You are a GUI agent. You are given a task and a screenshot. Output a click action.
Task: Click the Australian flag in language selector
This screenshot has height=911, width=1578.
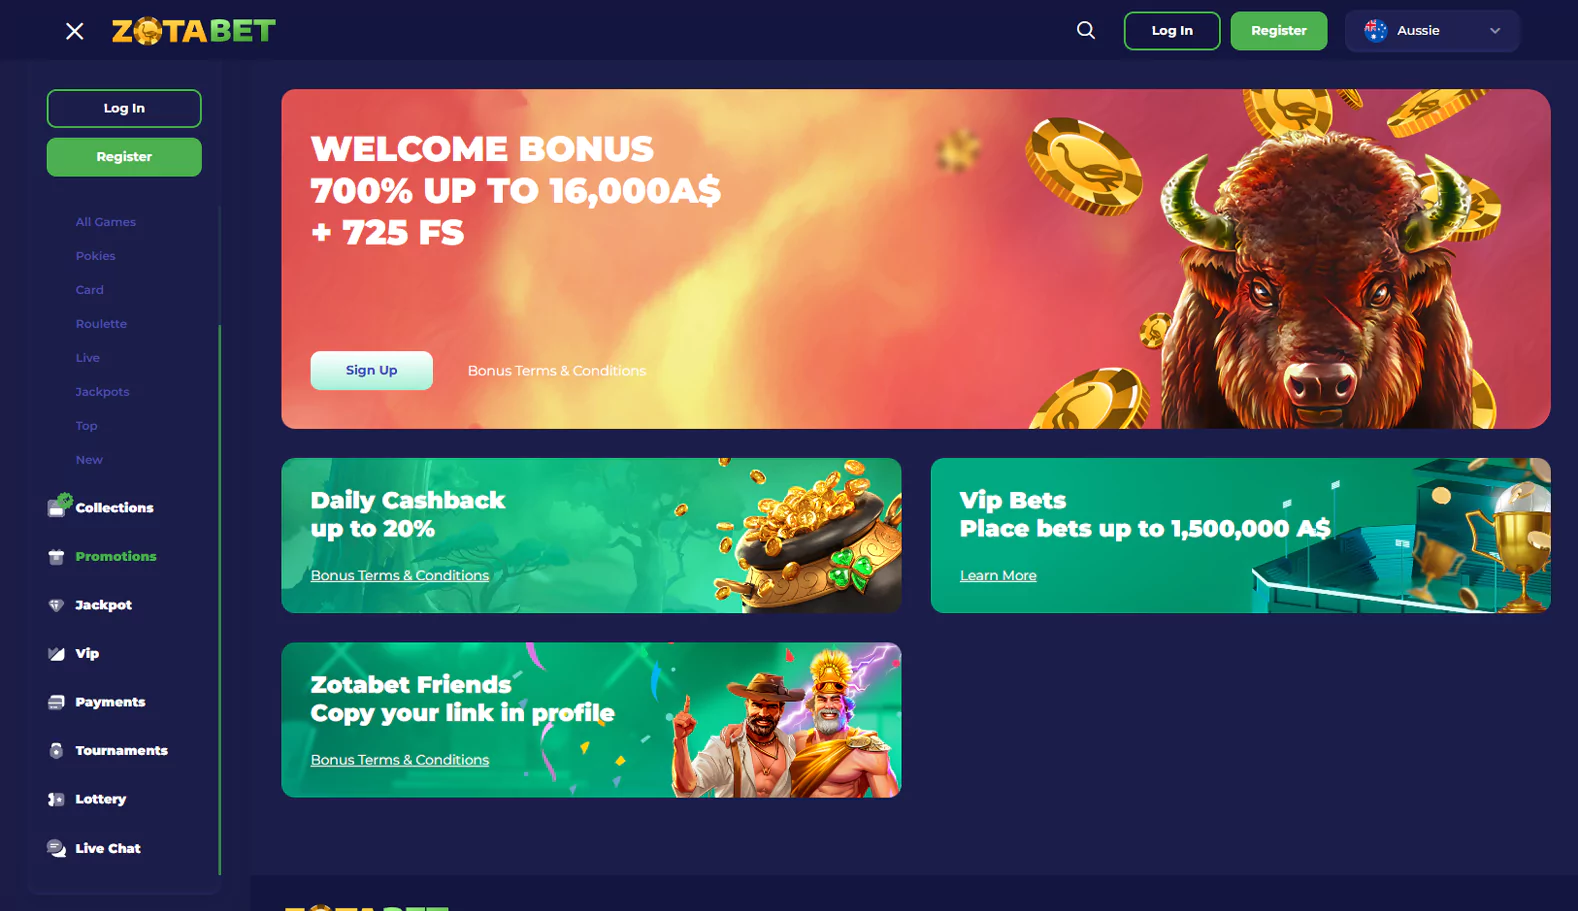(1376, 31)
